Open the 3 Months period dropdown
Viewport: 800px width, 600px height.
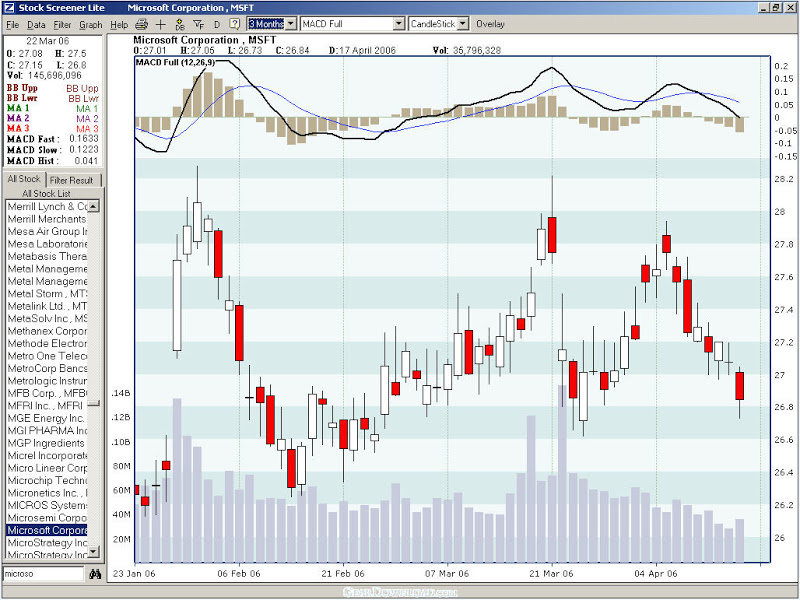point(291,24)
